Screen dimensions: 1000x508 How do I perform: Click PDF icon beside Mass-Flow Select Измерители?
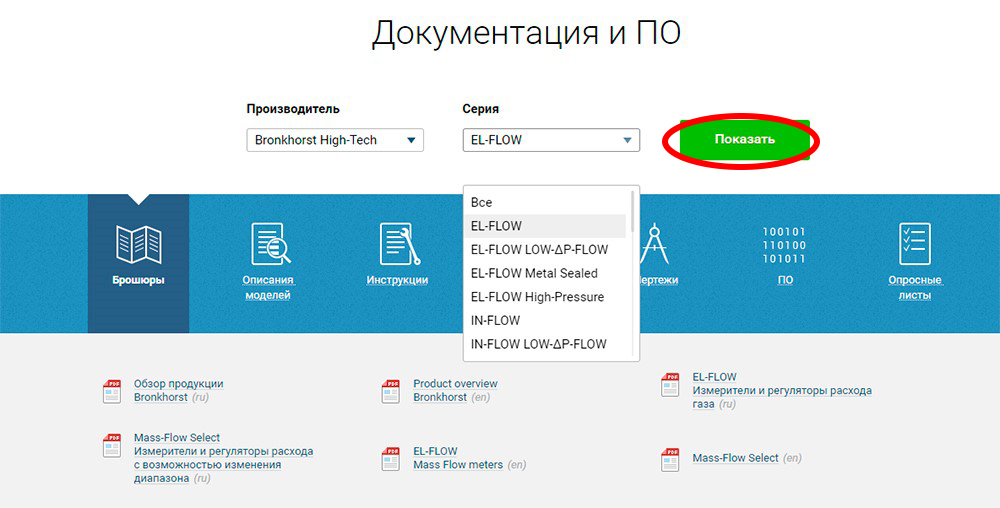point(112,445)
